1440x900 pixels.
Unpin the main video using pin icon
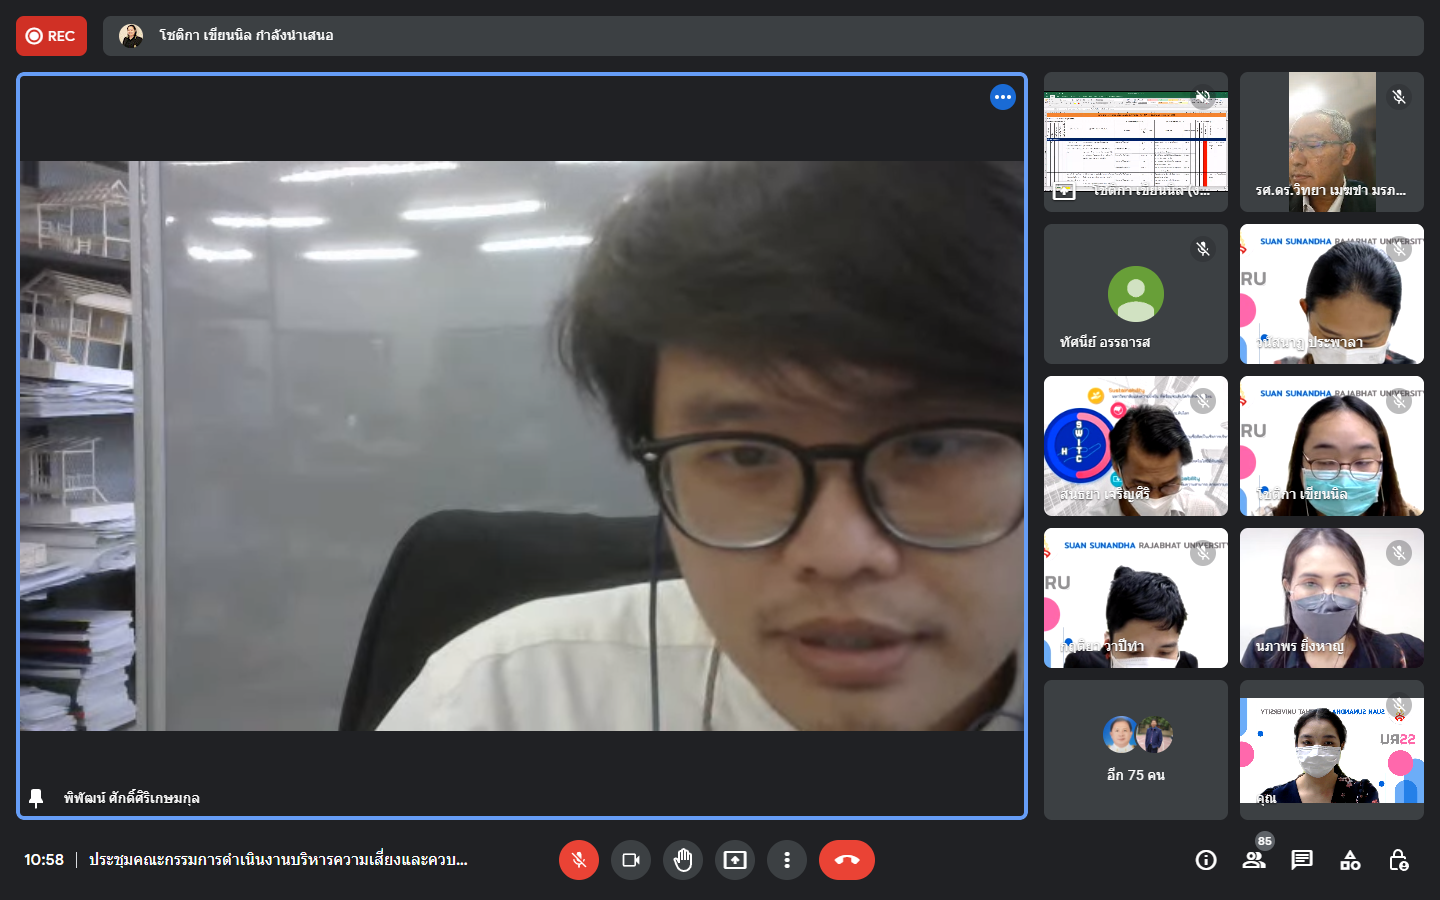(36, 798)
